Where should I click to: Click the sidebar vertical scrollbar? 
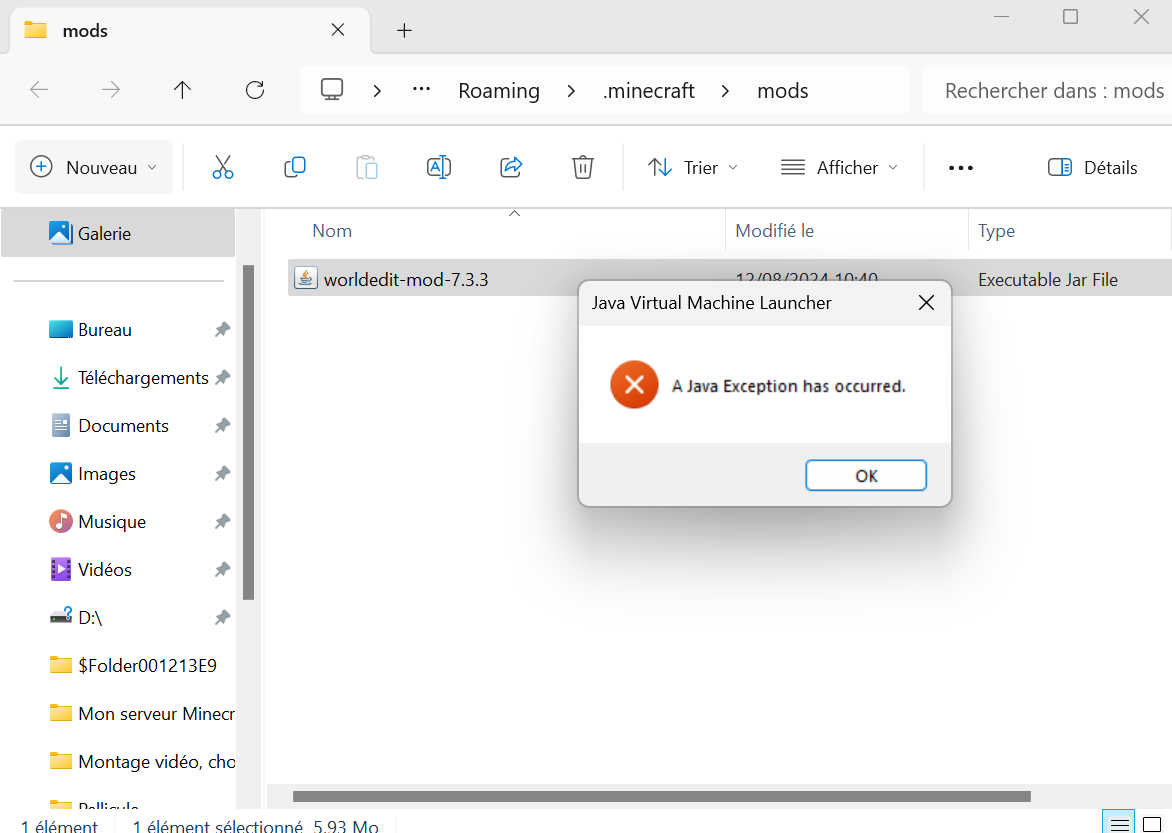(248, 432)
